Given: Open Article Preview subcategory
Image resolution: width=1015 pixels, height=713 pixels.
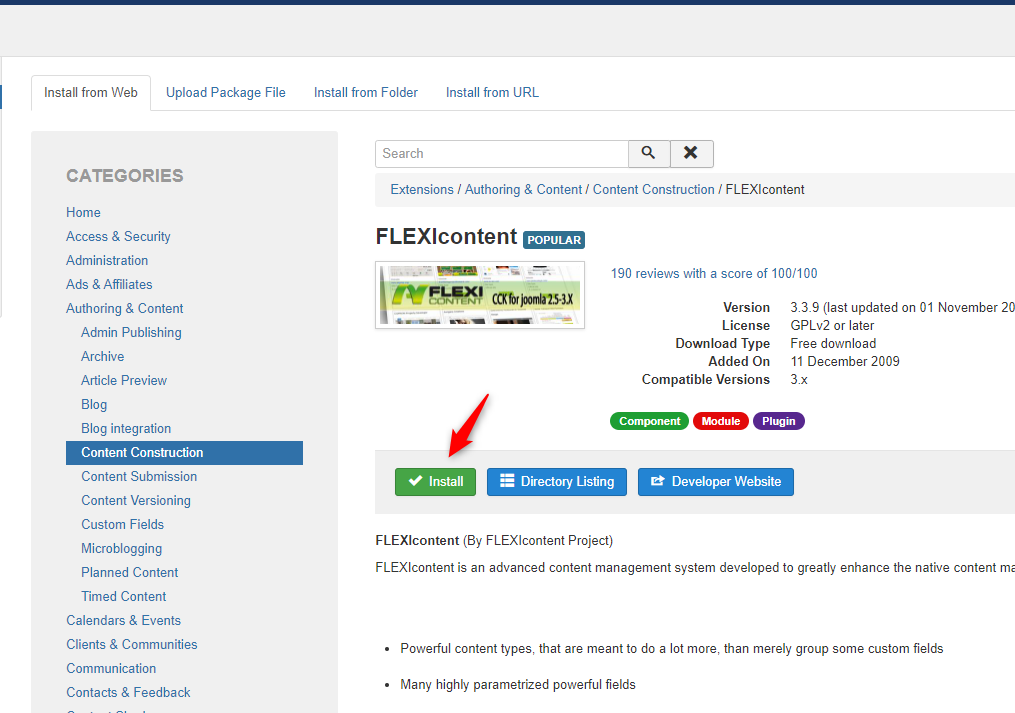Looking at the screenshot, I should coord(124,380).
